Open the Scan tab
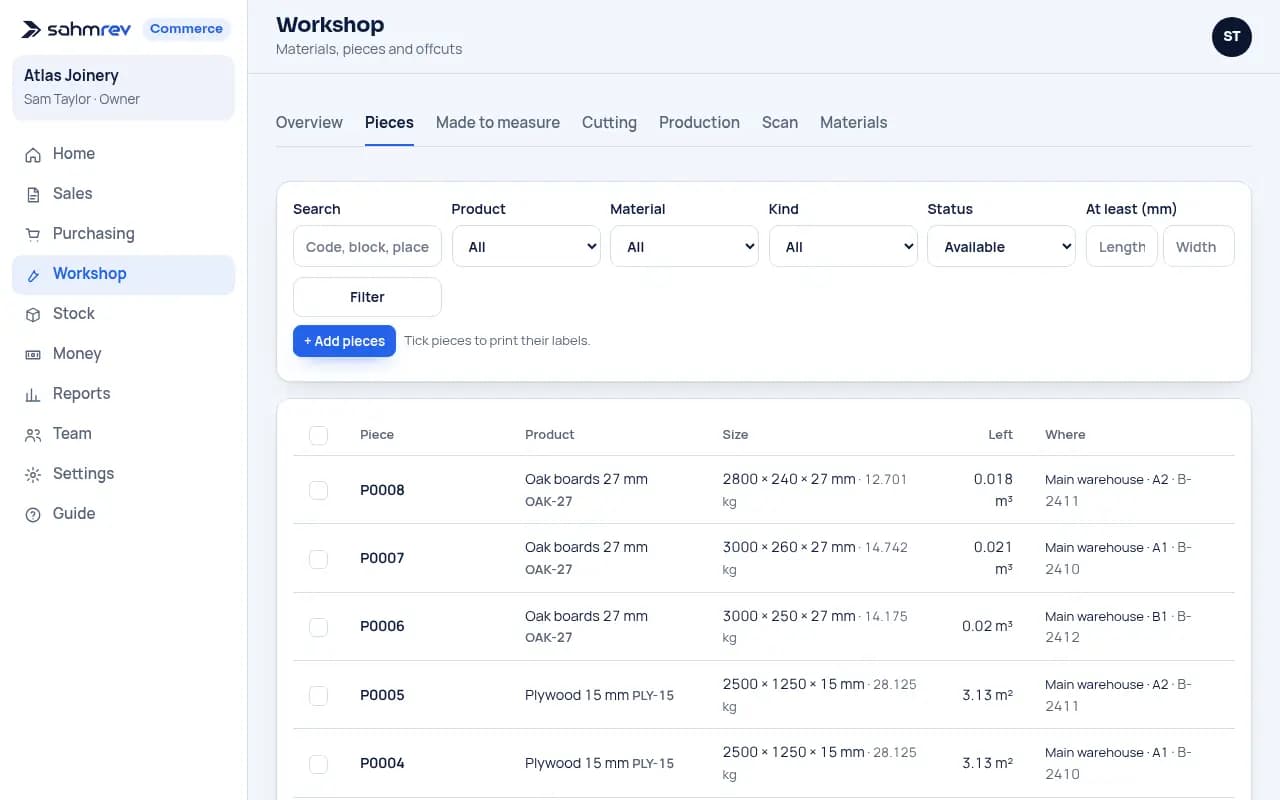 (x=780, y=122)
